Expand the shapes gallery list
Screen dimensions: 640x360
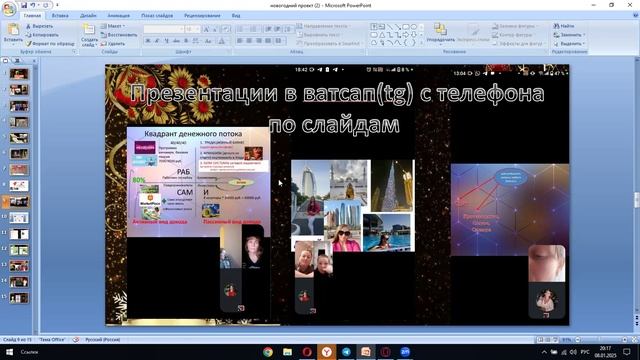pos(422,43)
